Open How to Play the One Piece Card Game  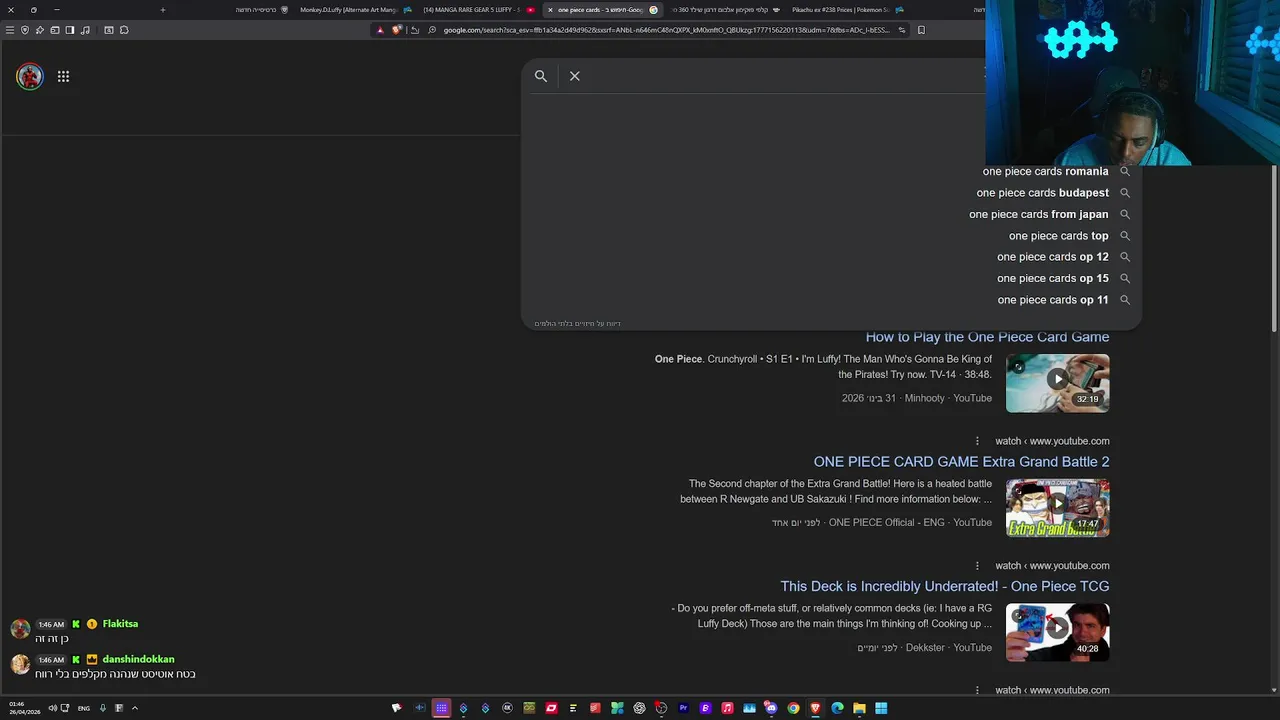(987, 337)
